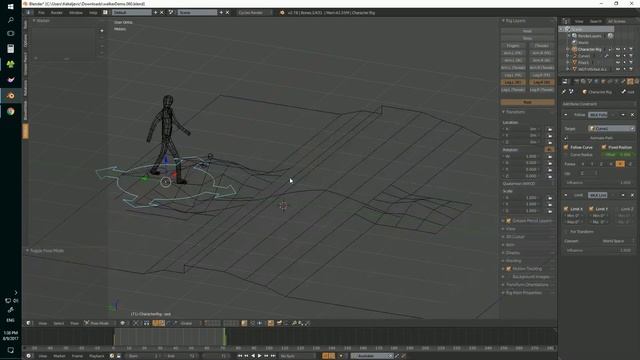The width and height of the screenshot is (640, 360).
Task: Expand the Rig Main Properties panel
Action: (x=523, y=293)
